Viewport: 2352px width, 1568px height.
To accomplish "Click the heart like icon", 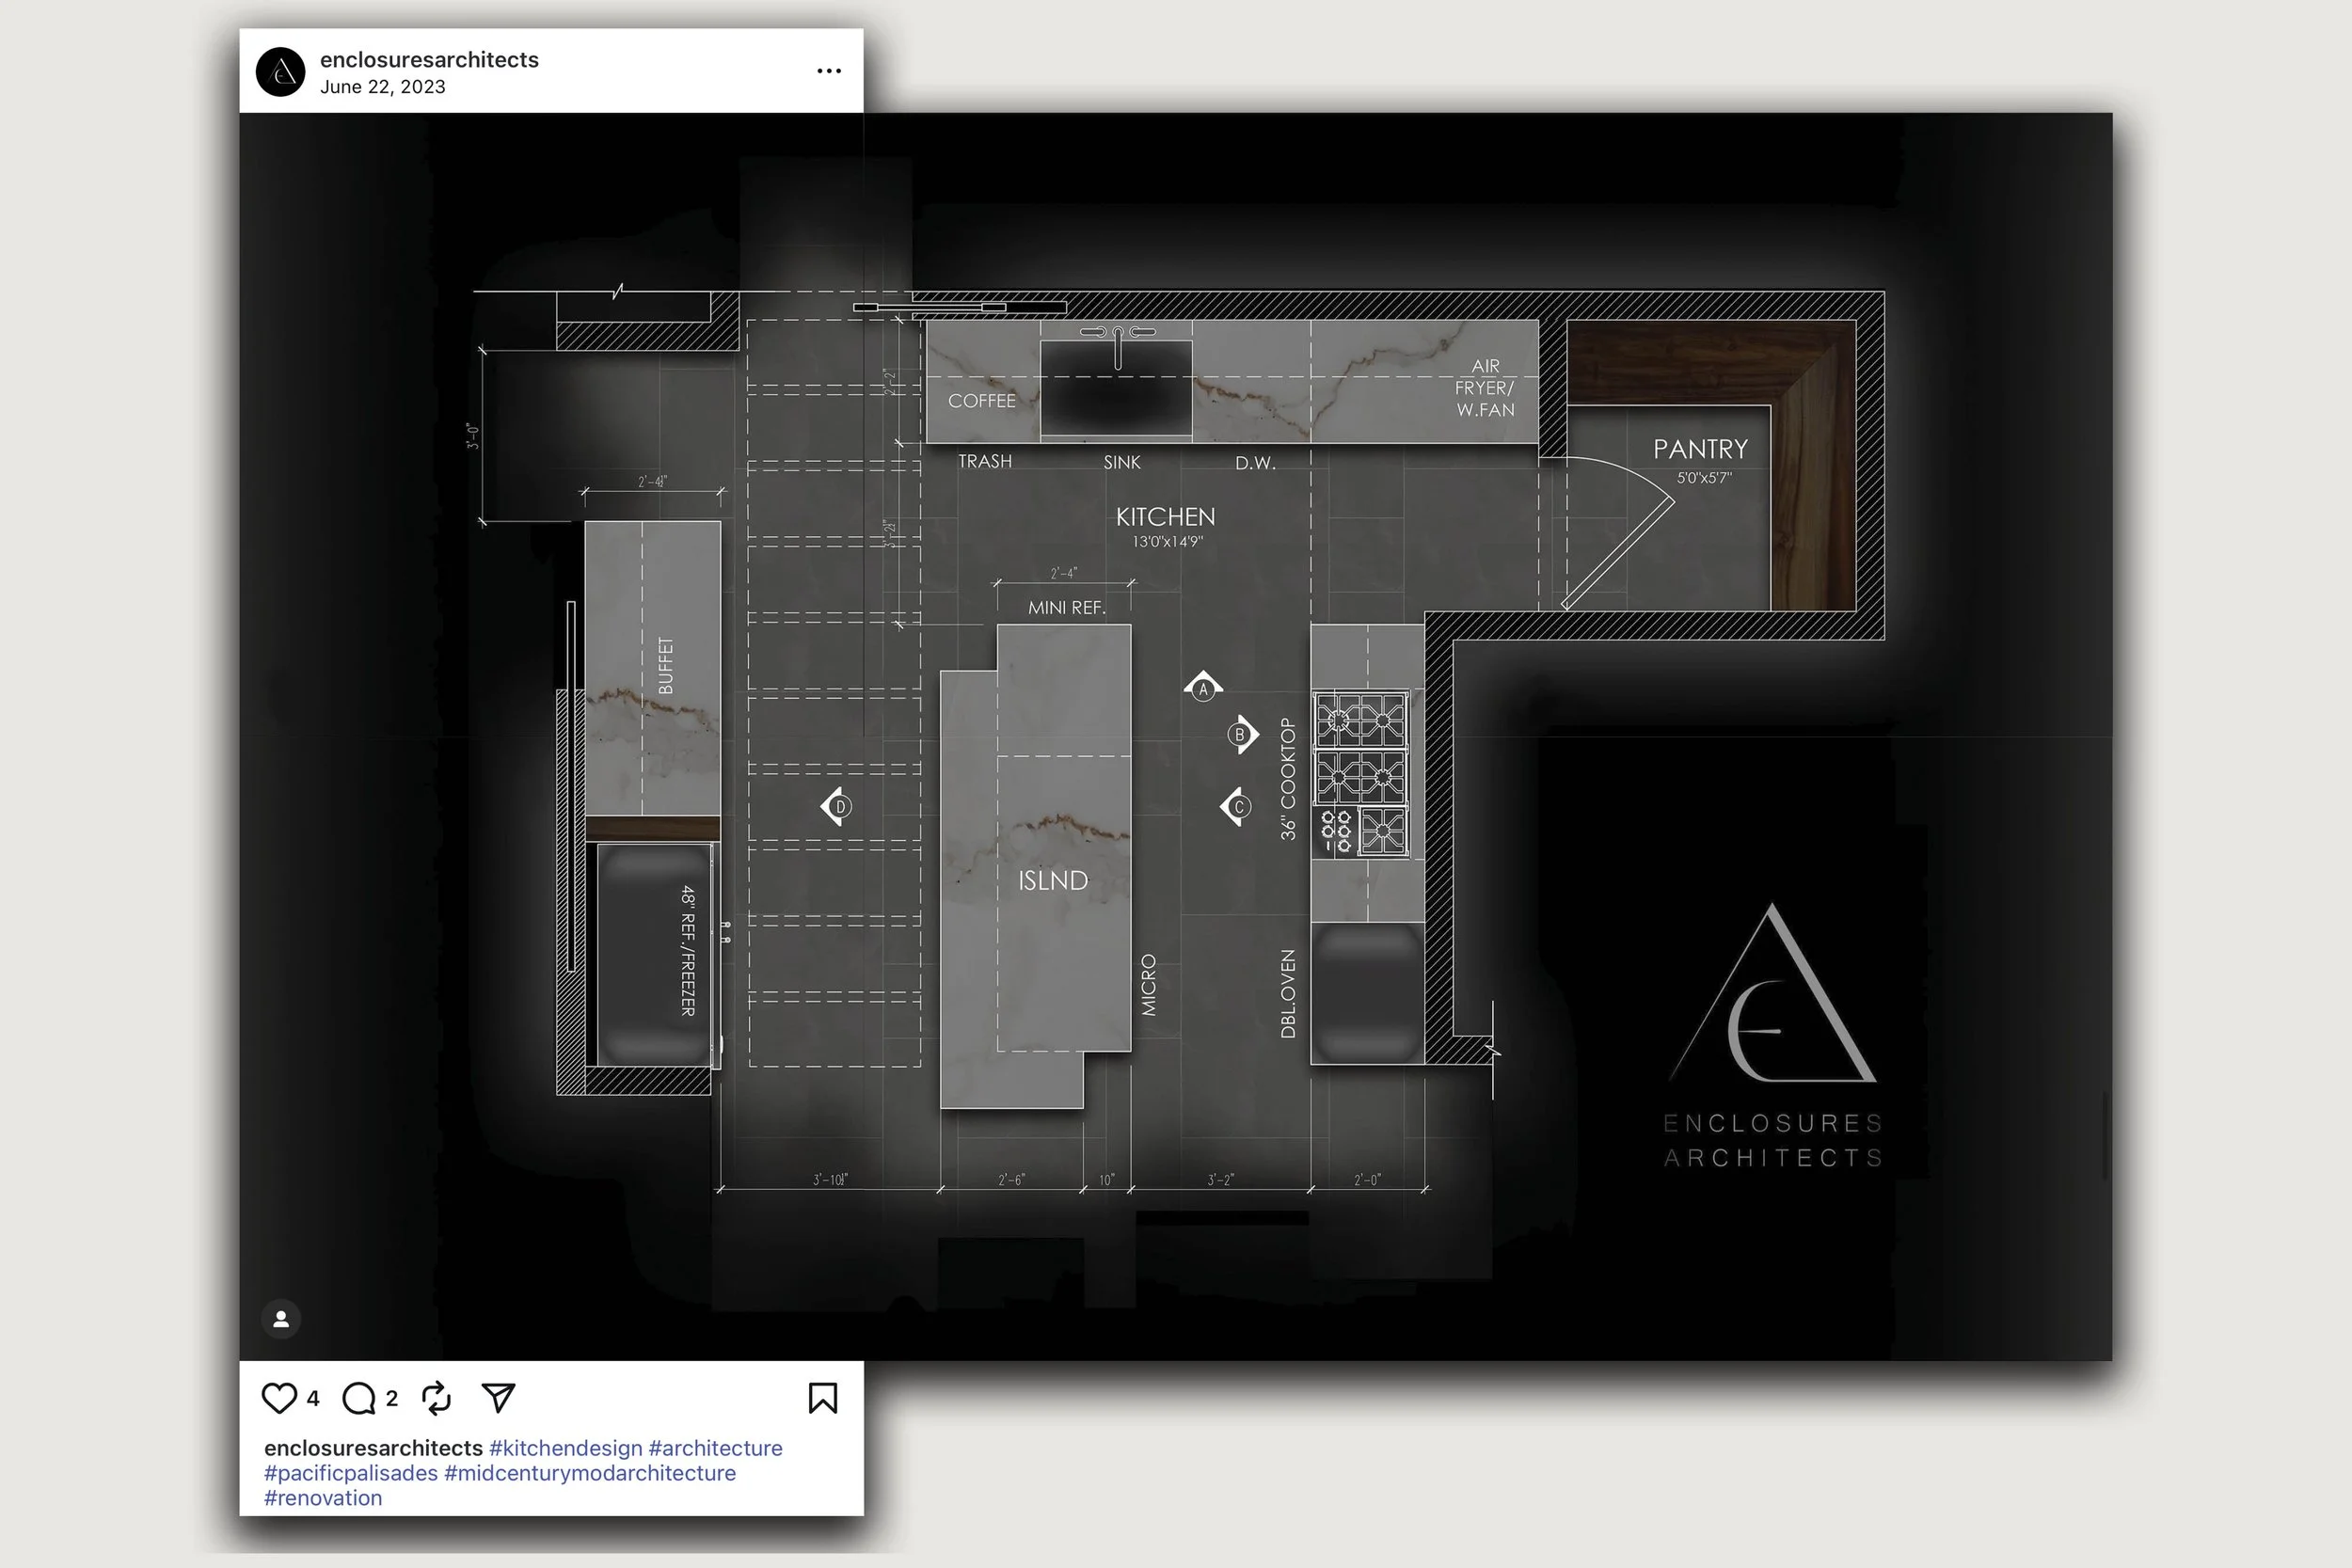I will tap(279, 1397).
